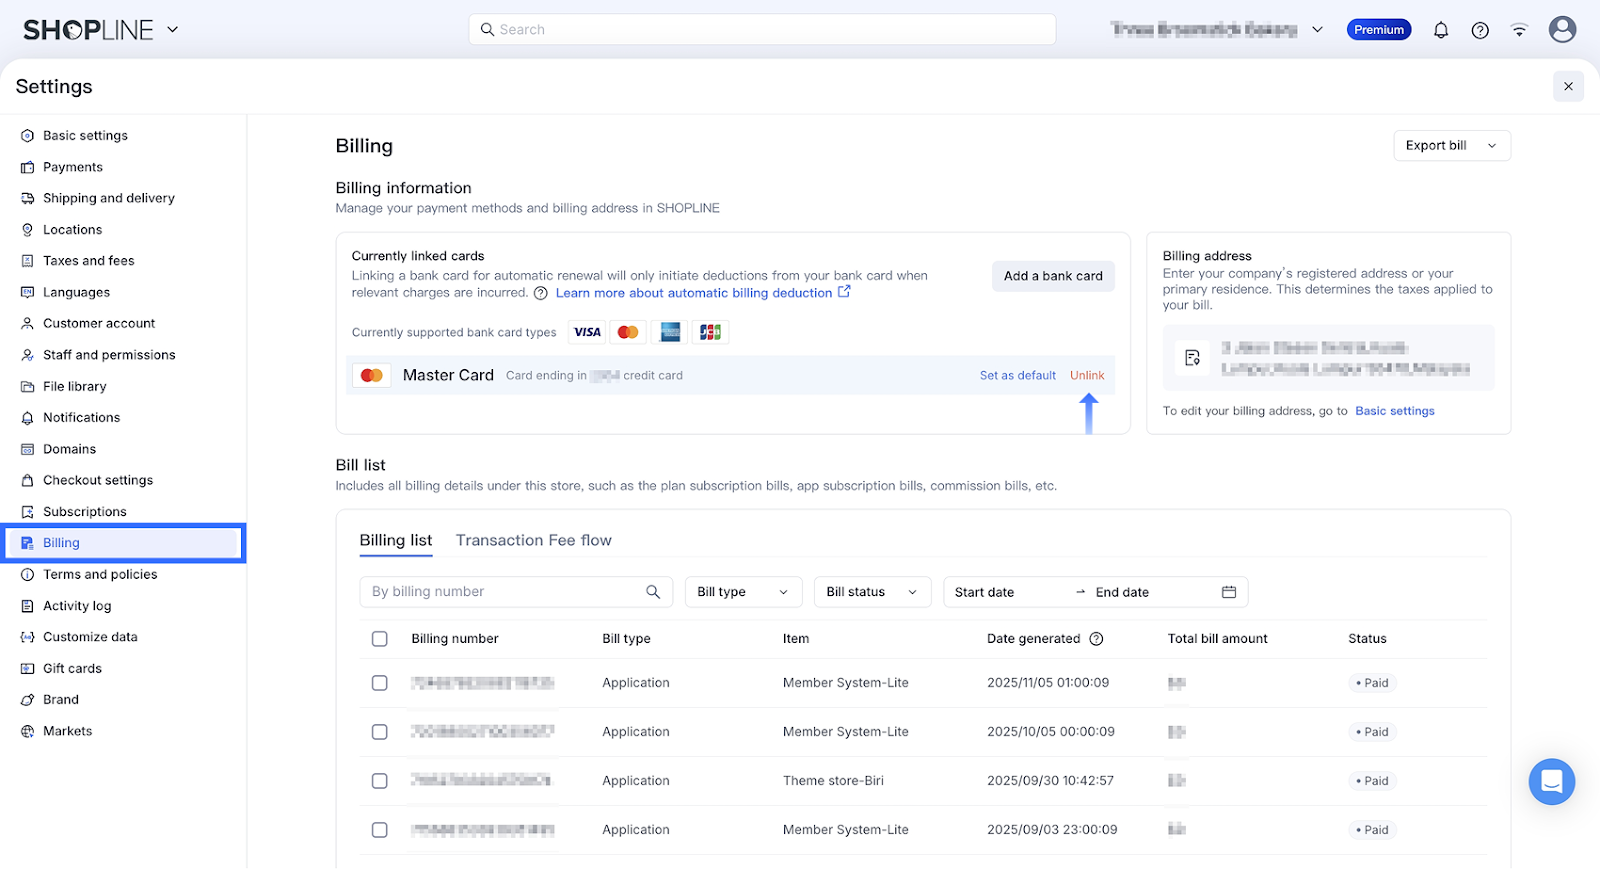Click the help question mark icon
The height and width of the screenshot is (869, 1600).
tap(1480, 30)
